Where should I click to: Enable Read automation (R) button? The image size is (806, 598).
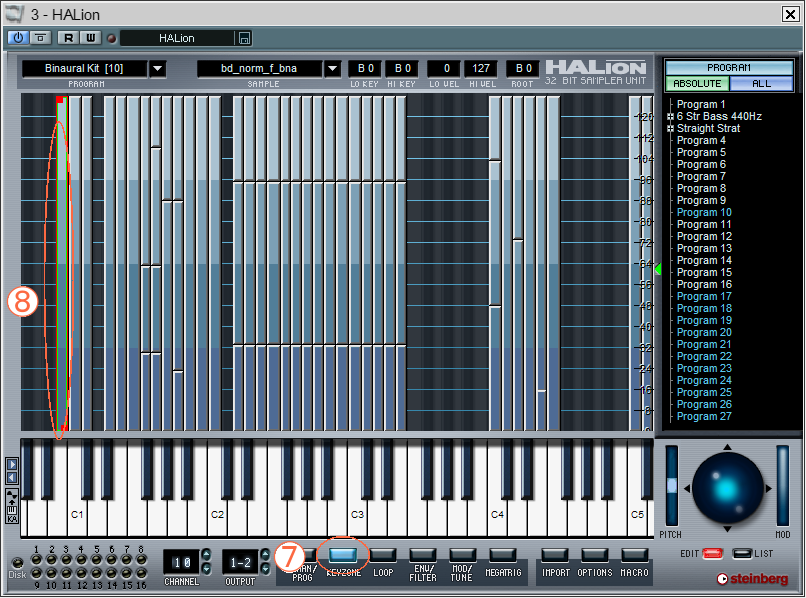click(x=69, y=38)
